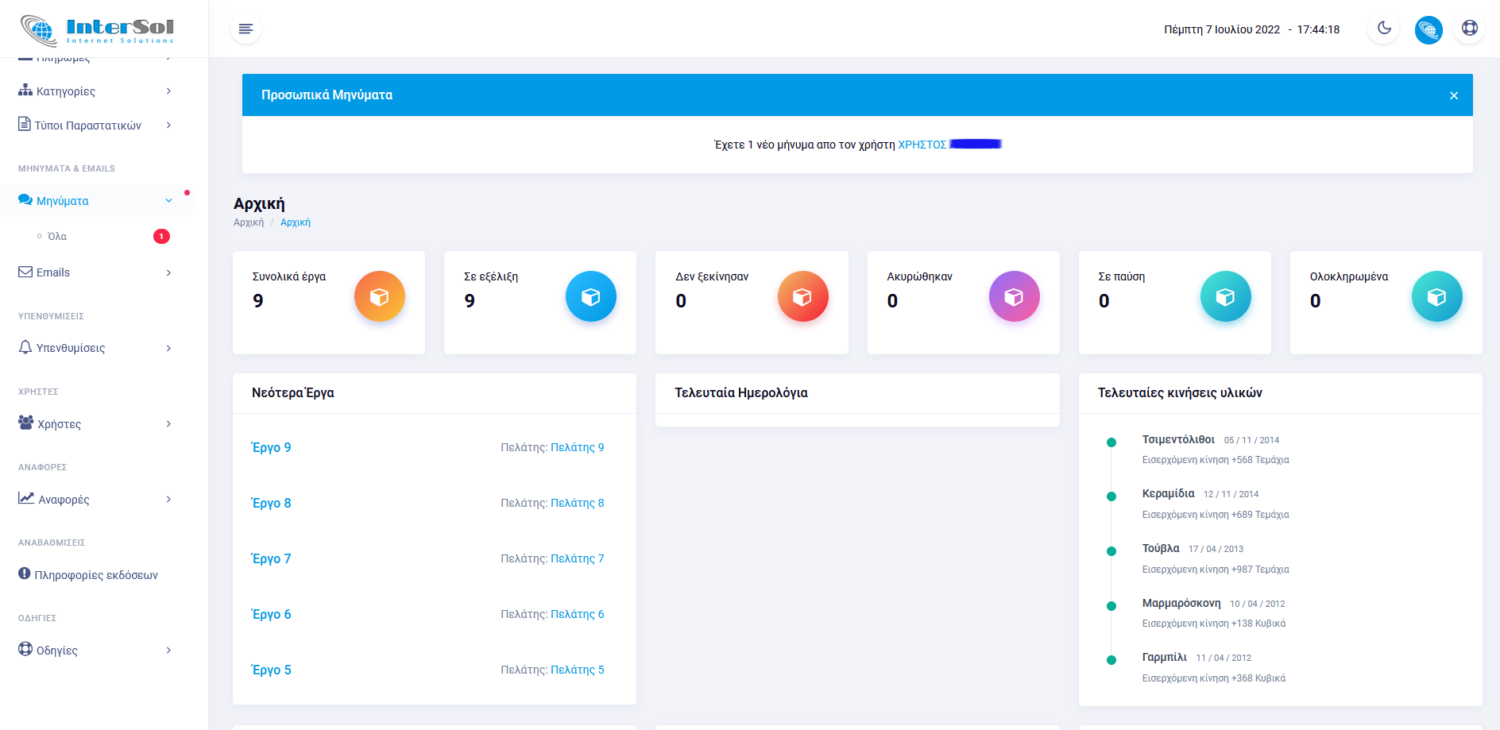This screenshot has width=1500, height=730.
Task: Toggle dark mode with the moon icon
Action: tap(1384, 29)
